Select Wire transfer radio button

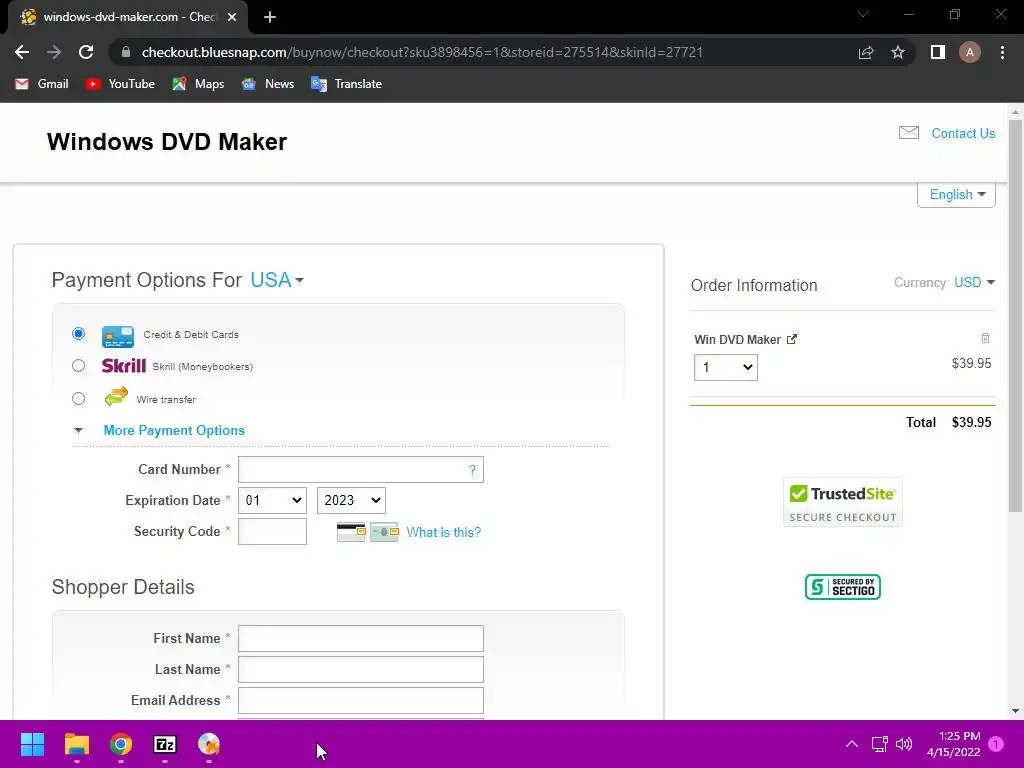[x=78, y=398]
